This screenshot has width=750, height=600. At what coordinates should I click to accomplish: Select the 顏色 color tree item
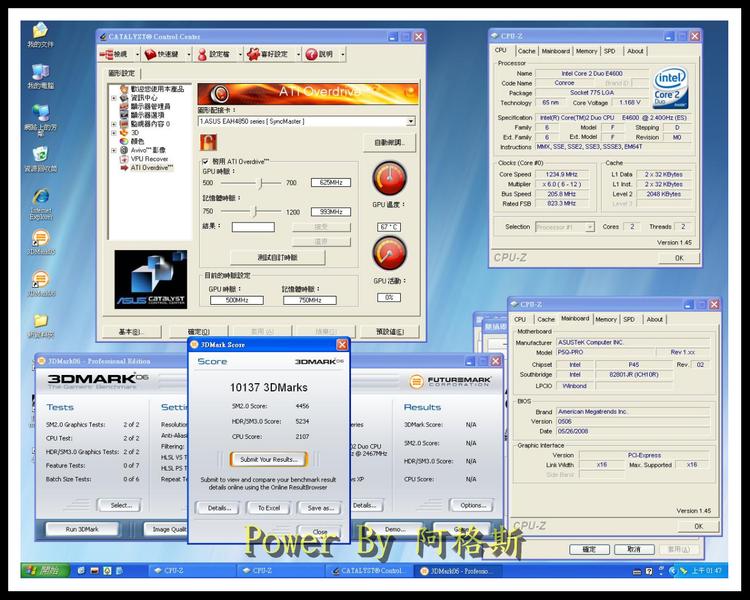[x=137, y=141]
